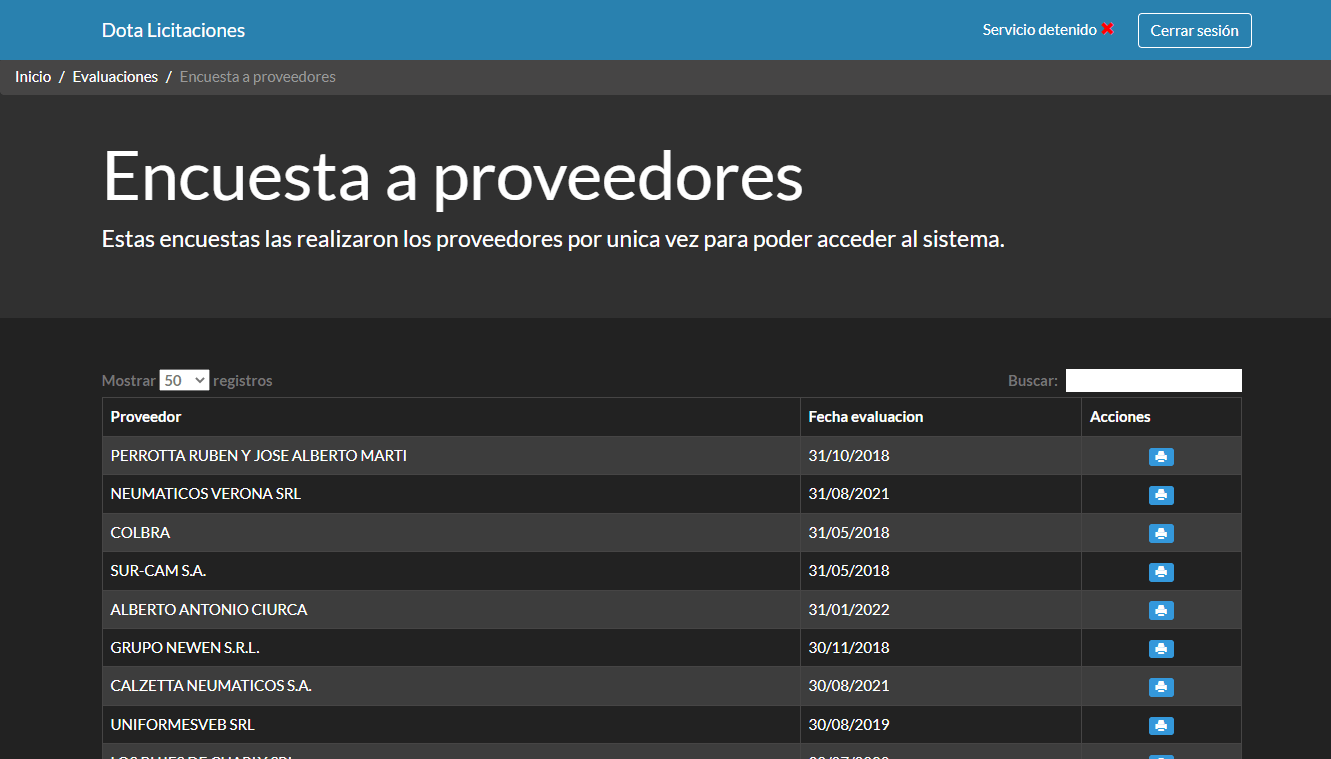Screen dimensions: 1331x759
Task: Click the print icon in COLBRA row
Action: tap(1160, 533)
